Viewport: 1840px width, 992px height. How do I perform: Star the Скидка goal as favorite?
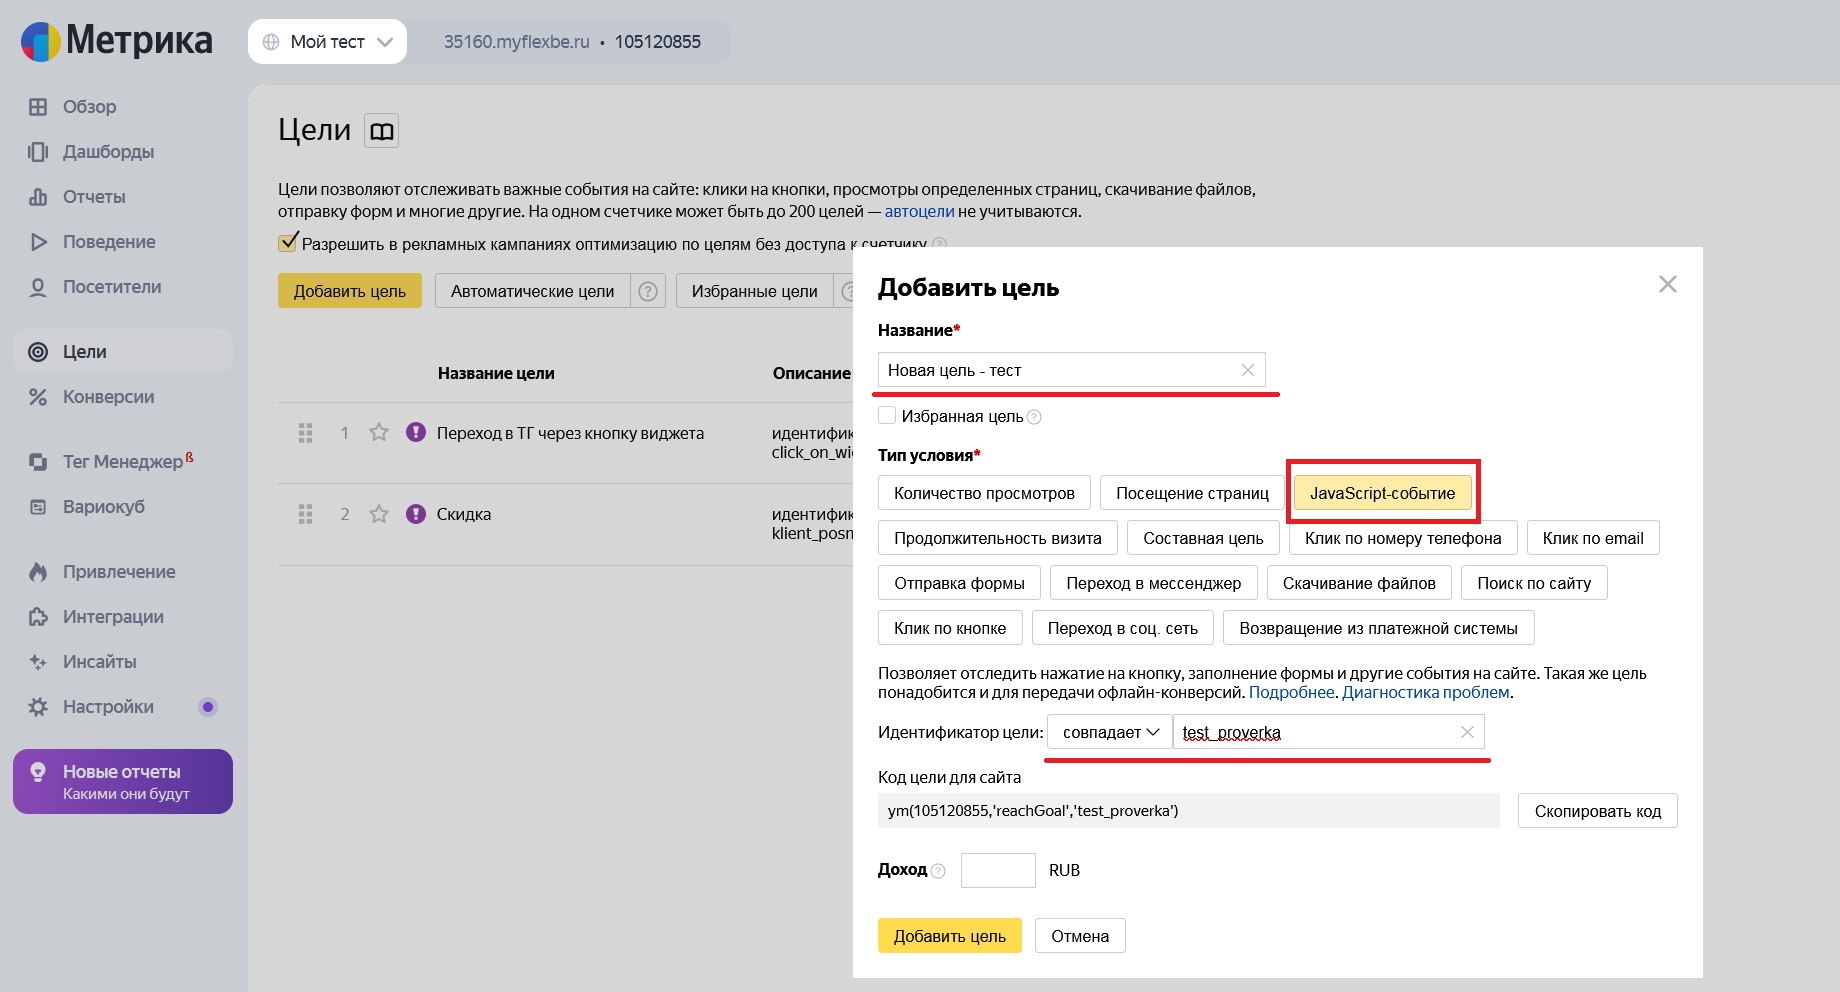tap(379, 514)
